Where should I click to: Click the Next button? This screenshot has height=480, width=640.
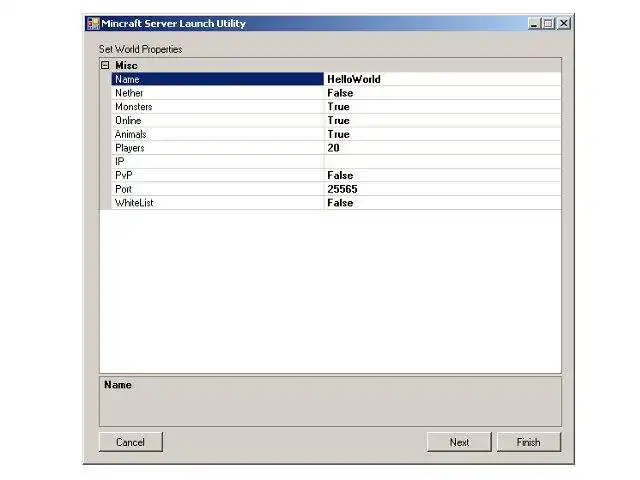click(x=459, y=442)
